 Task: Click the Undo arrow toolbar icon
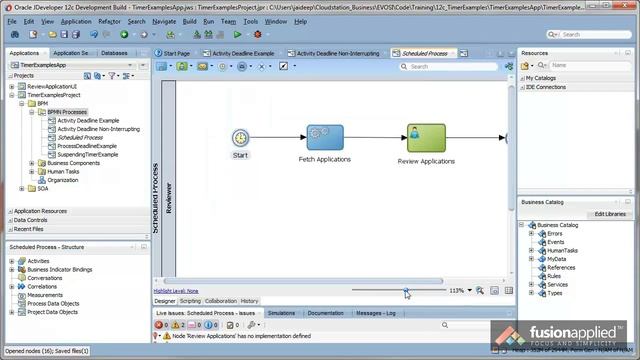coord(94,35)
